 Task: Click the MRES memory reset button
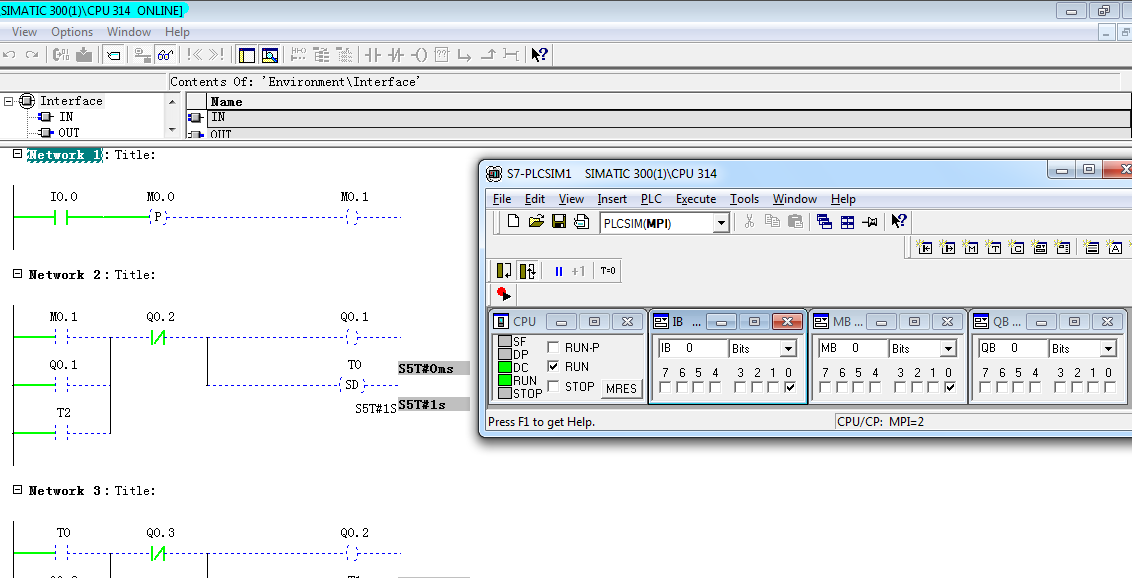(x=622, y=388)
